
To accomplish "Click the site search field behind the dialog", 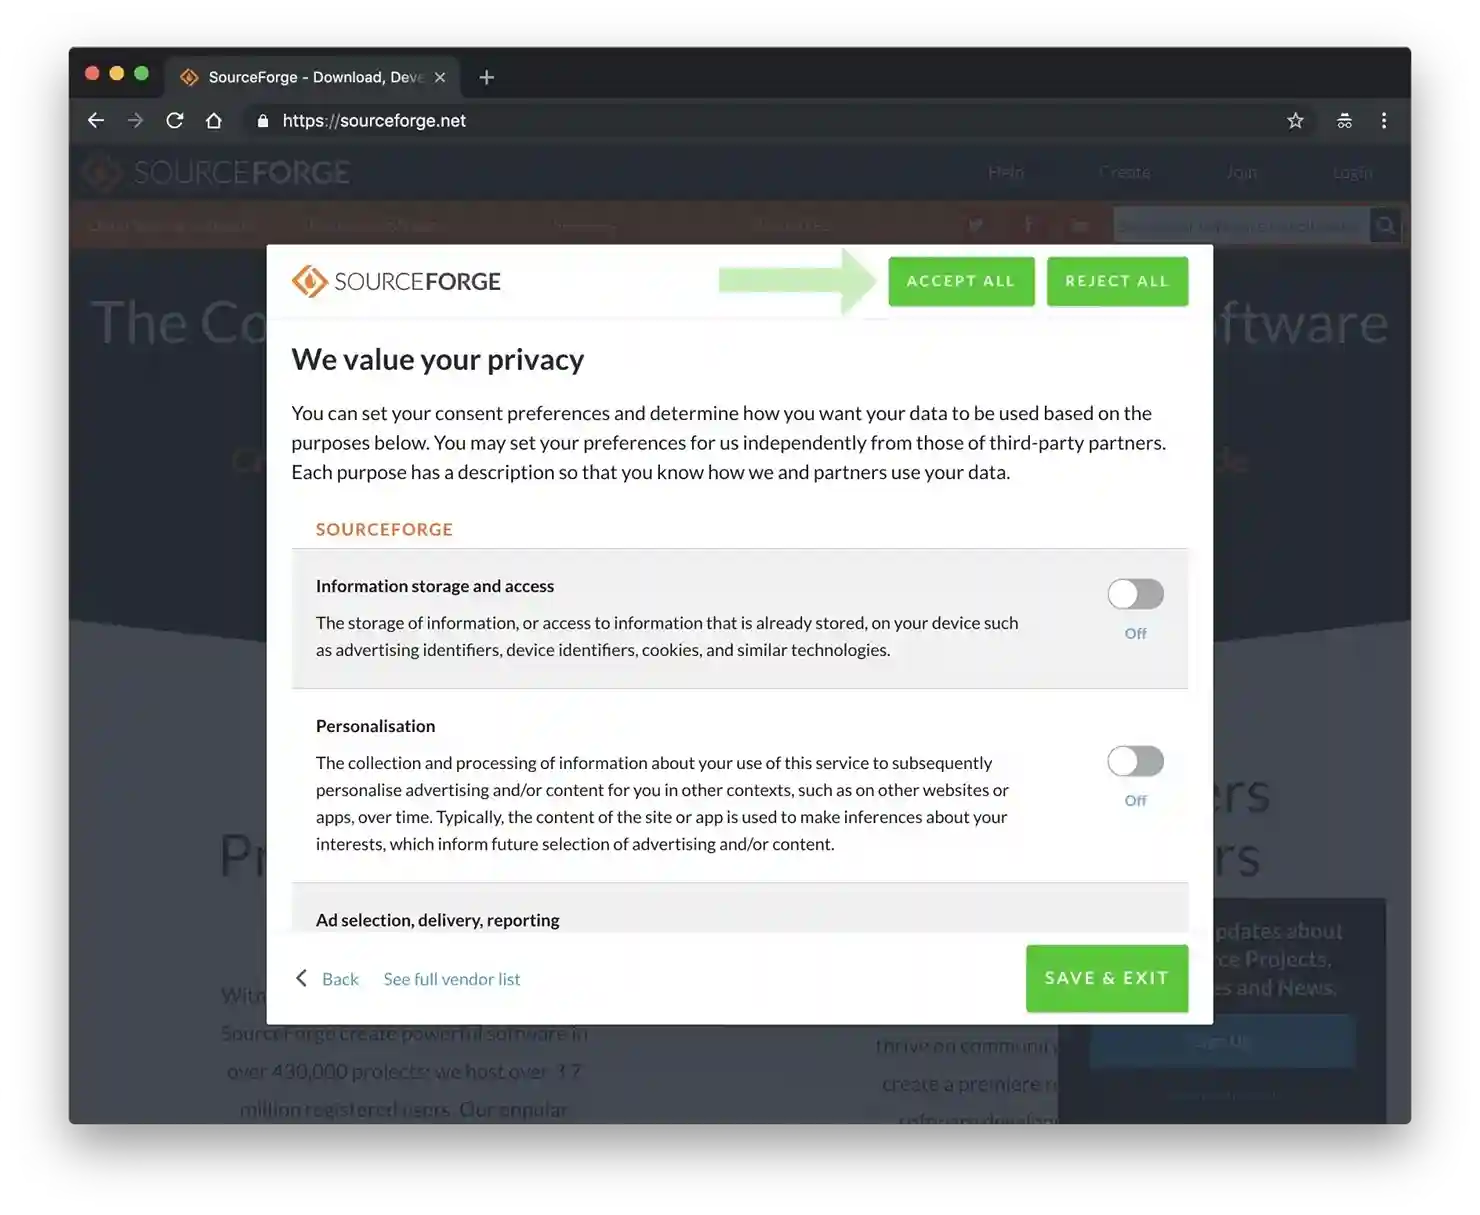I will pos(1241,225).
